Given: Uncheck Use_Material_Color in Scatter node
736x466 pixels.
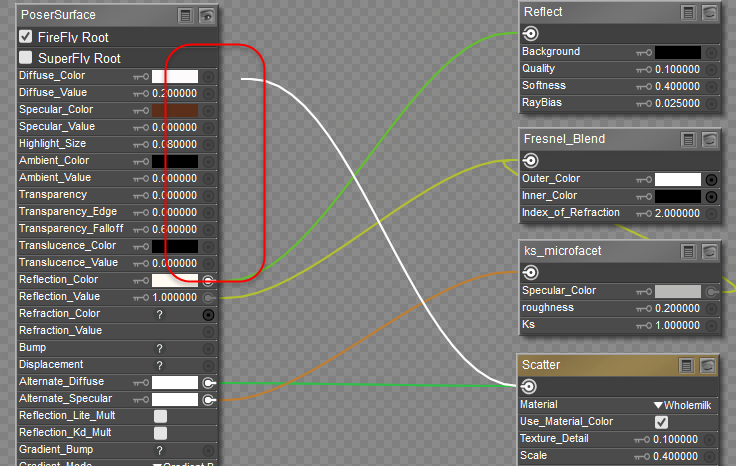Looking at the screenshot, I should 661,422.
